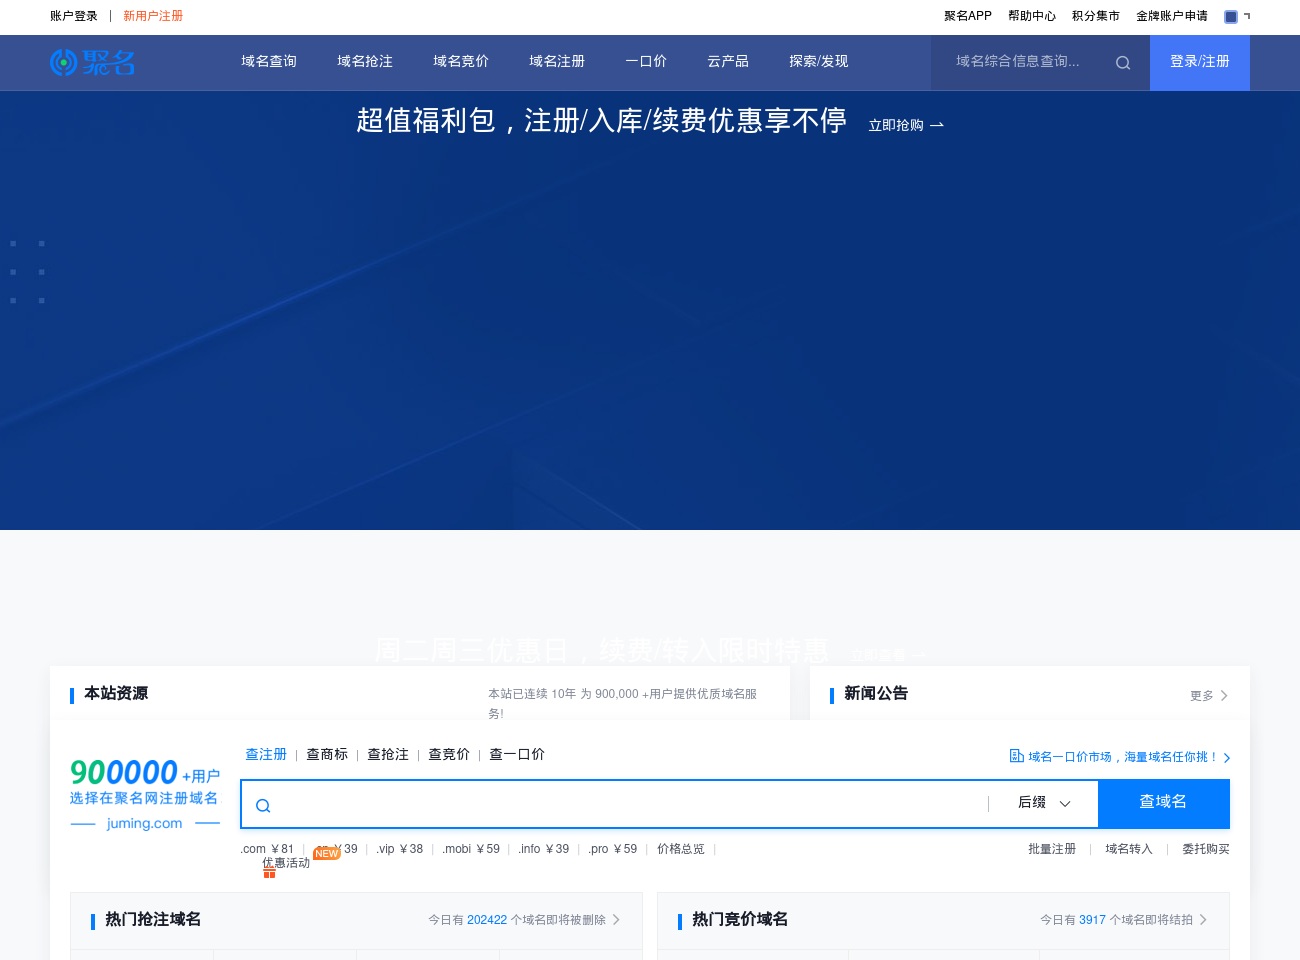Open 聚名APP link in top bar

tap(968, 16)
